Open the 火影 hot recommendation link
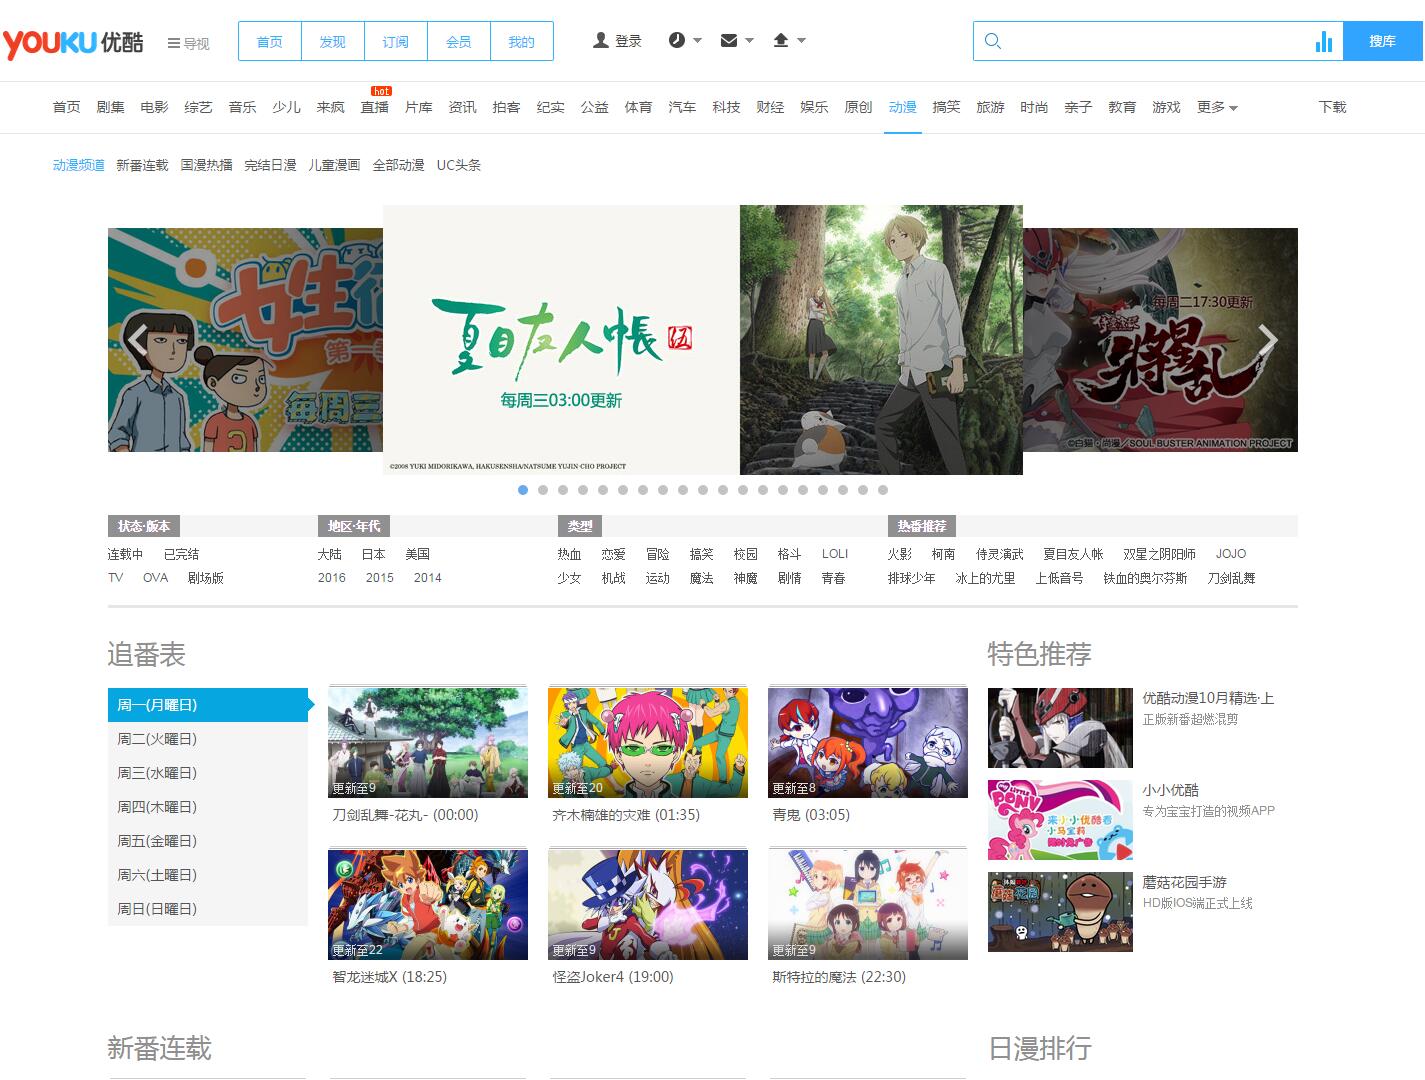The width and height of the screenshot is (1425, 1080). [x=900, y=554]
